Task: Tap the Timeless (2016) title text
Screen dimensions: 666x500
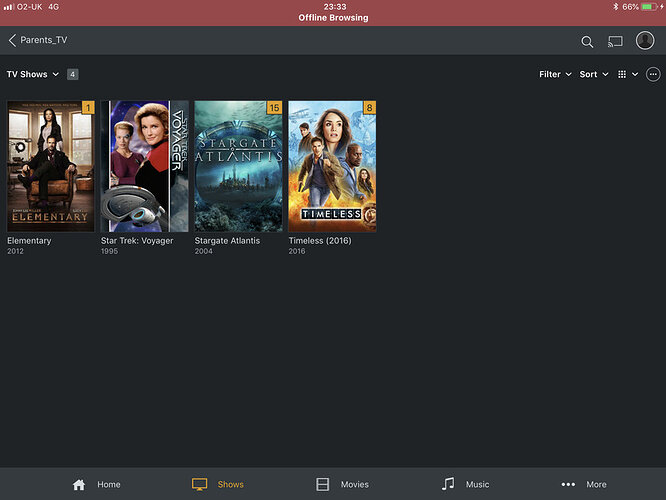Action: [320, 240]
